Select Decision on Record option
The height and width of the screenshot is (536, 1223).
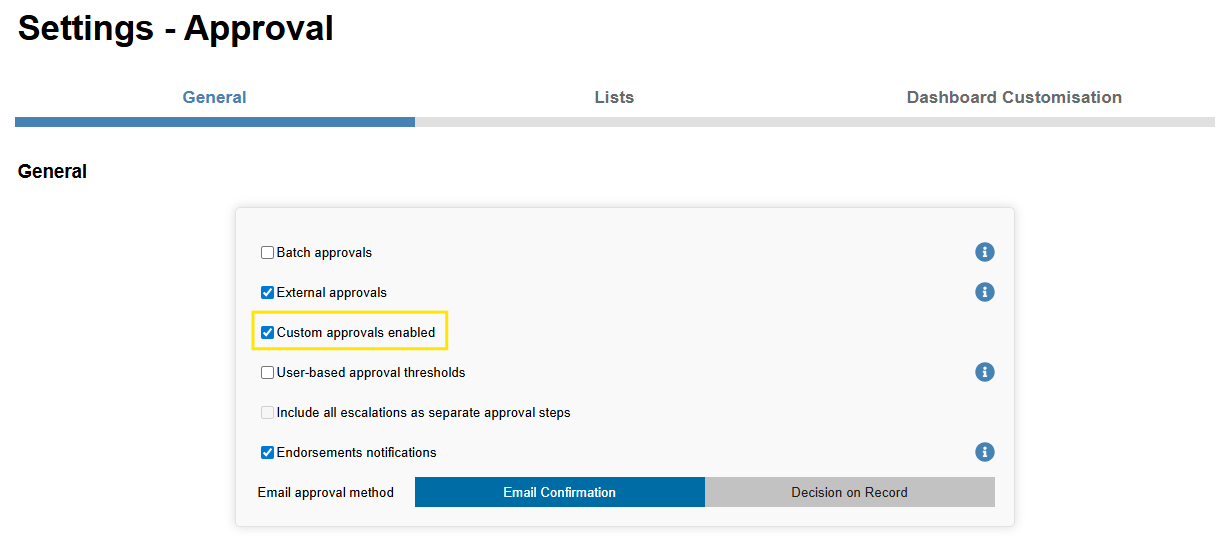tap(850, 492)
